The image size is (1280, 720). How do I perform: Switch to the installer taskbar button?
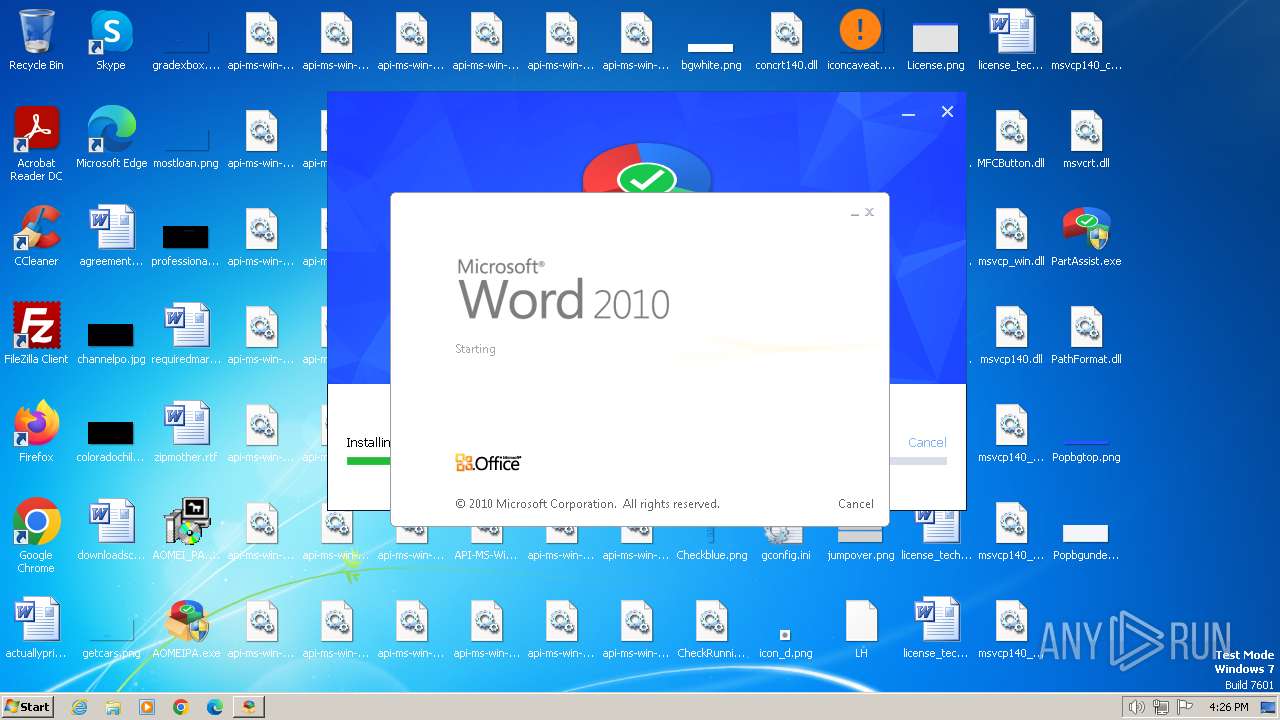tap(249, 707)
